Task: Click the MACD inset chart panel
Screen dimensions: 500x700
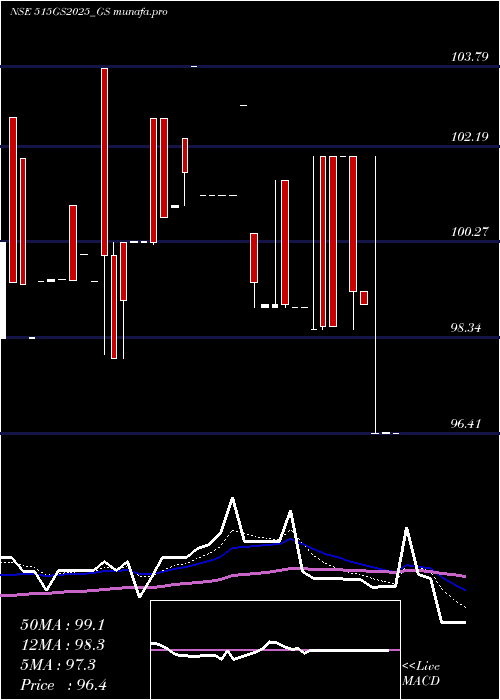Action: point(275,650)
